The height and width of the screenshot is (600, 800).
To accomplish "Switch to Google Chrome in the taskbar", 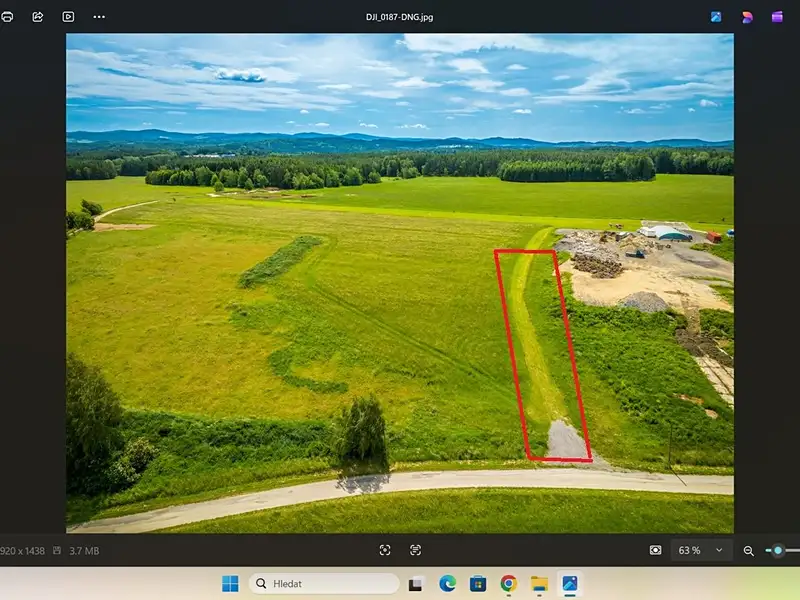I will (509, 583).
